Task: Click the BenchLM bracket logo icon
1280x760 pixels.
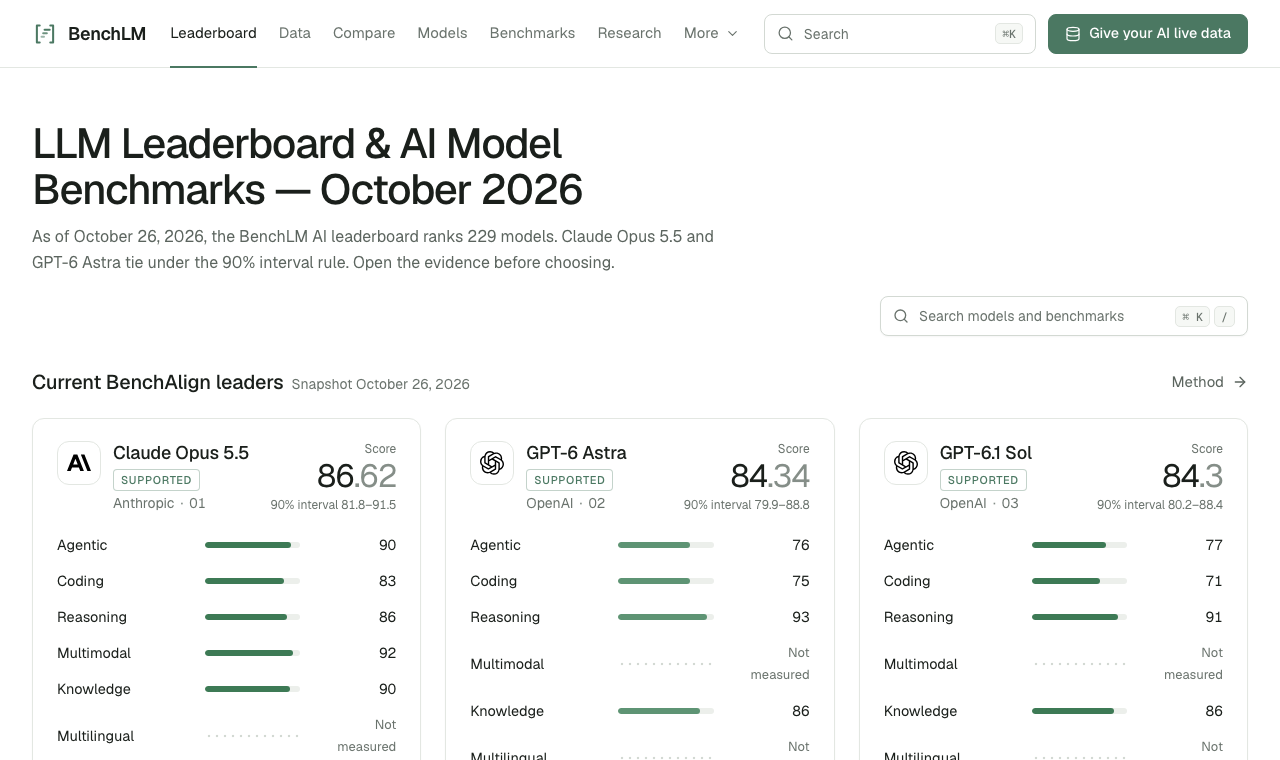Action: [x=45, y=34]
